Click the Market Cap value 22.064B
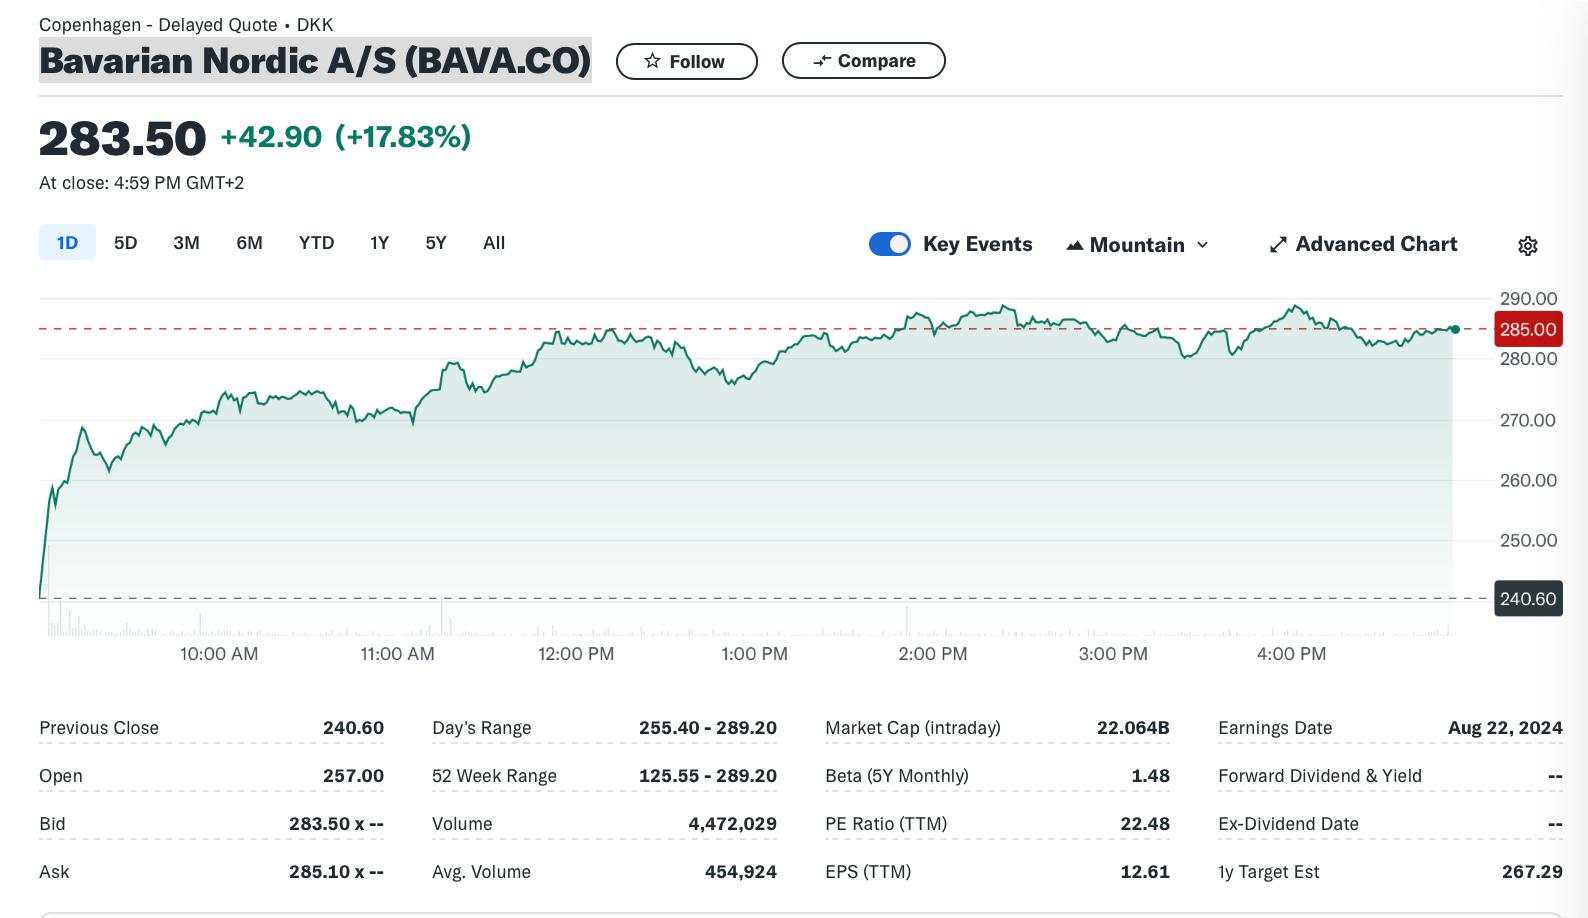This screenshot has height=918, width=1588. point(1133,728)
